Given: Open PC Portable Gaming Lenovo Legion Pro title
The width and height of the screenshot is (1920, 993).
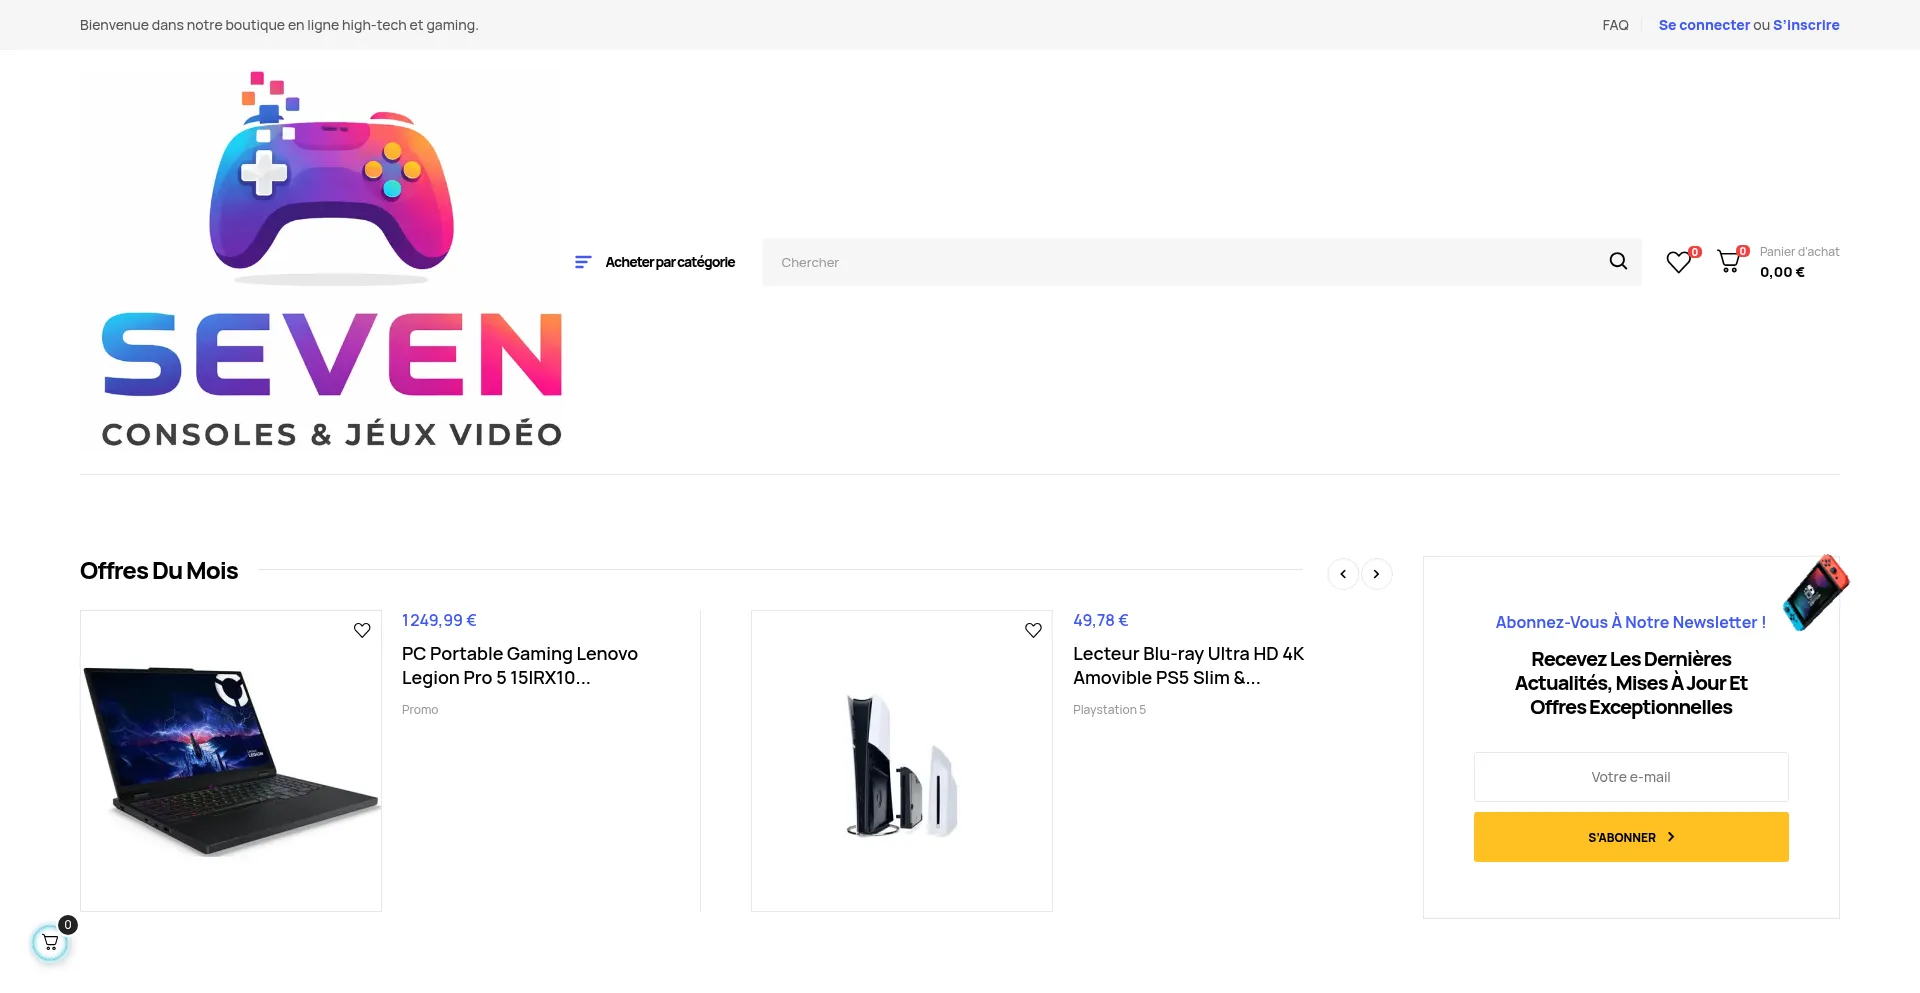Looking at the screenshot, I should [x=520, y=666].
